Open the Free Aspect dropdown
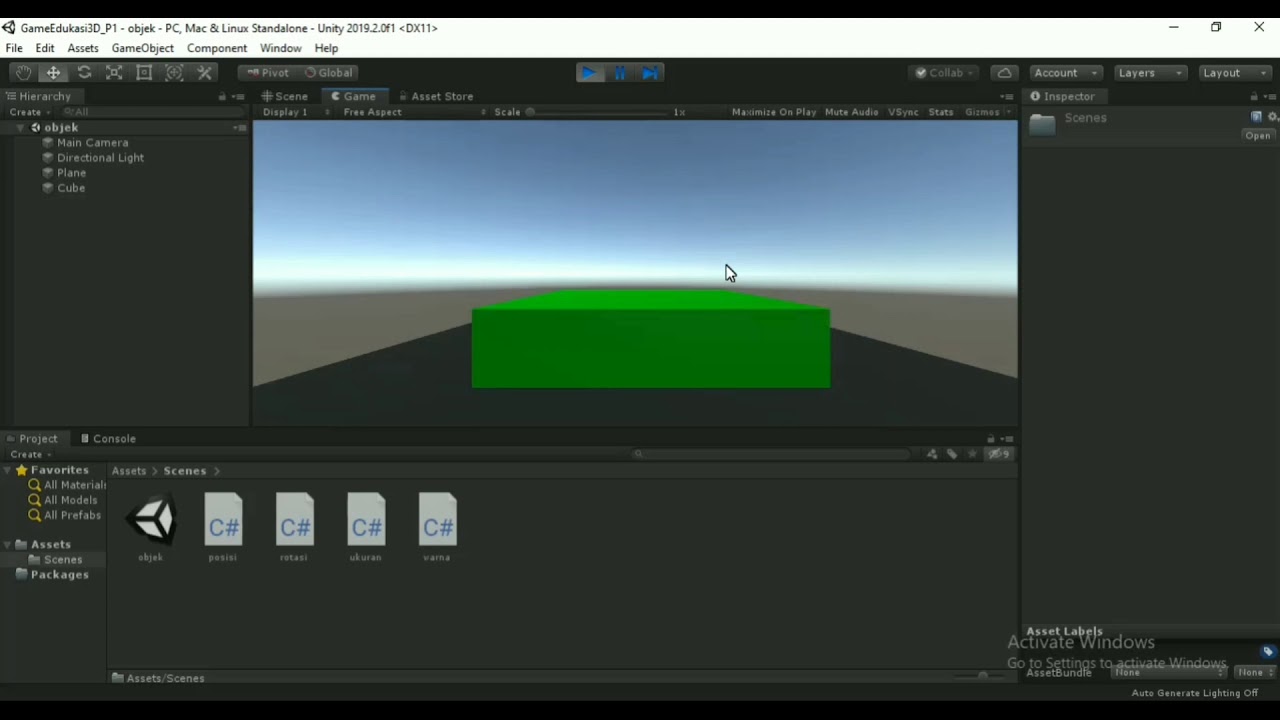The height and width of the screenshot is (720, 1280). click(x=414, y=112)
